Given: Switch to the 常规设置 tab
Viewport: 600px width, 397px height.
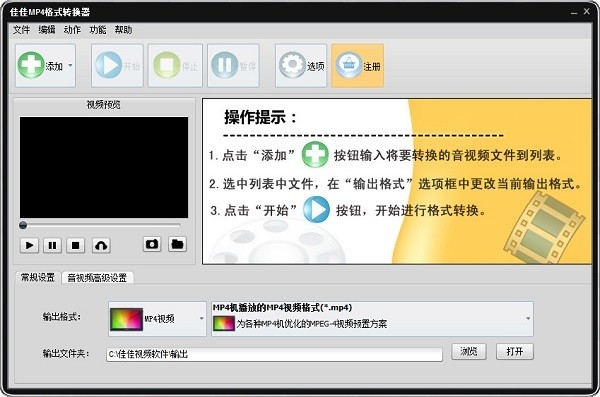Looking at the screenshot, I should 38,277.
